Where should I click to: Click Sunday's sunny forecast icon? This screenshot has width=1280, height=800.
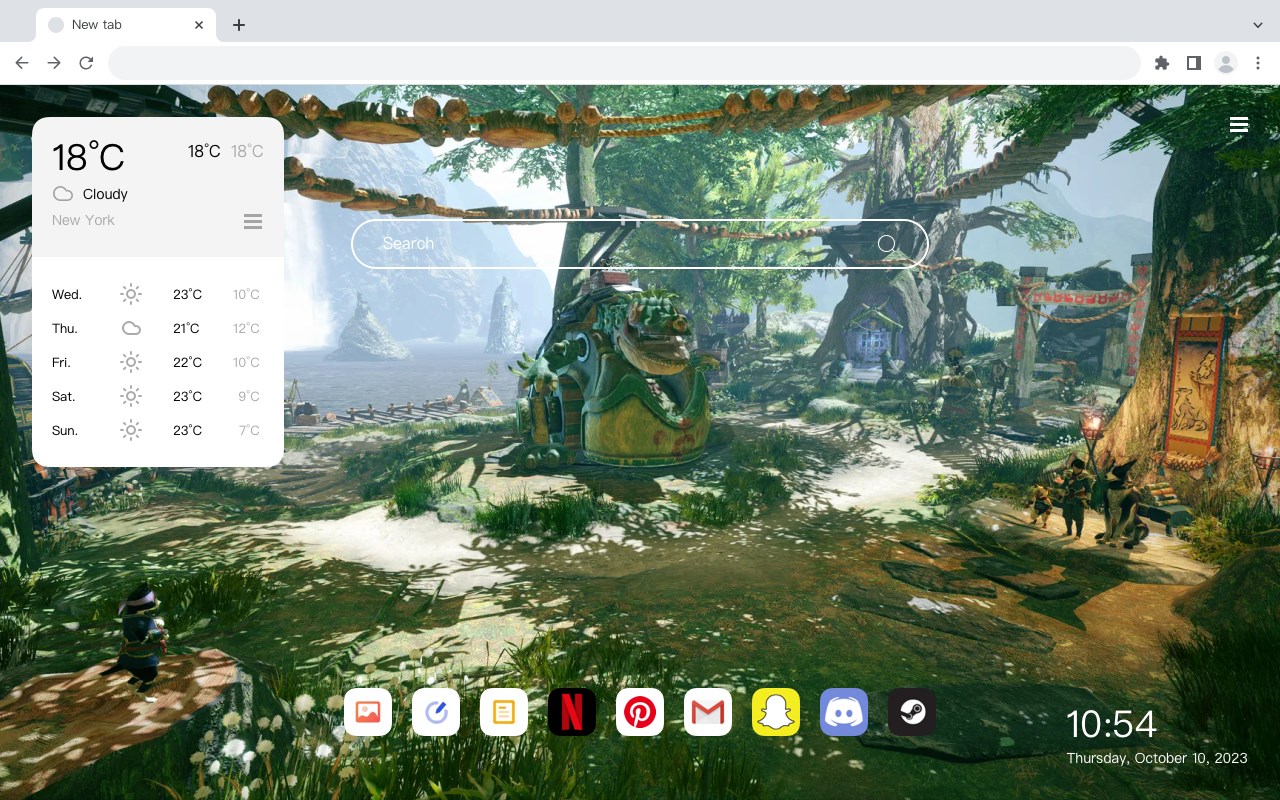tap(131, 430)
